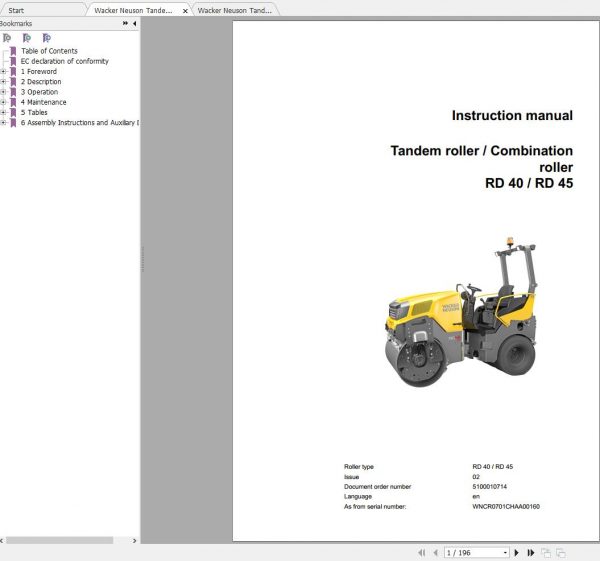Click the roller machine image on the page

coord(460,313)
